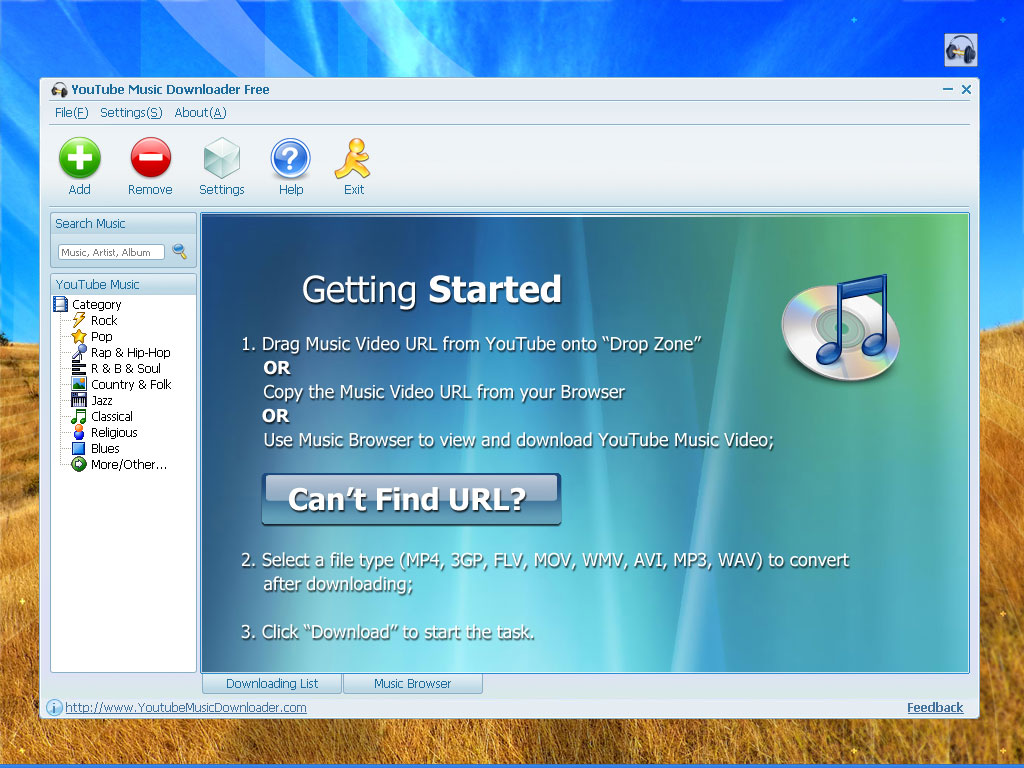Select the More/Other... category label
This screenshot has width=1024, height=768.
129,464
